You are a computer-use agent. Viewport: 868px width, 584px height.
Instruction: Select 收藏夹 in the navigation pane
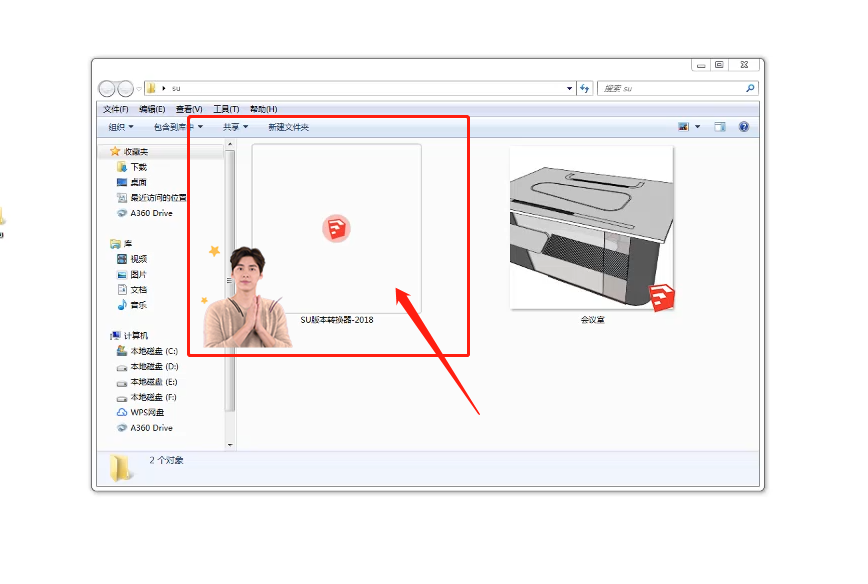[x=136, y=152]
